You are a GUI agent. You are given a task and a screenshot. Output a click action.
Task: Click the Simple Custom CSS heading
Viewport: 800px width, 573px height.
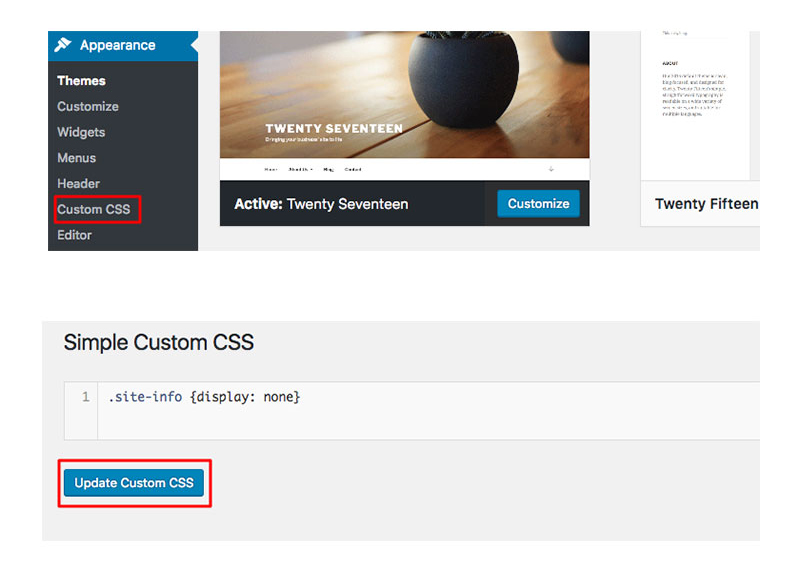pos(159,342)
